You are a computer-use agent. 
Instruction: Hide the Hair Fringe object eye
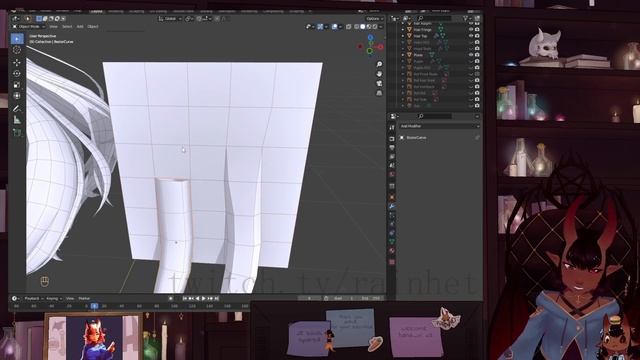tap(471, 30)
